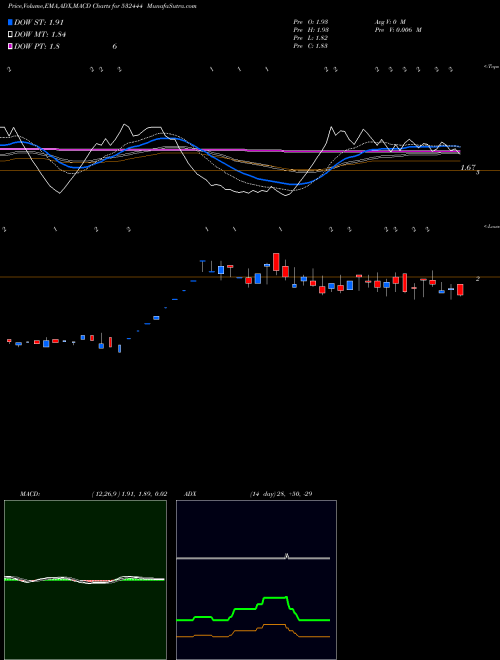Select the DOW PT: 1.8 label
The image size is (500, 660).
coord(37,47)
